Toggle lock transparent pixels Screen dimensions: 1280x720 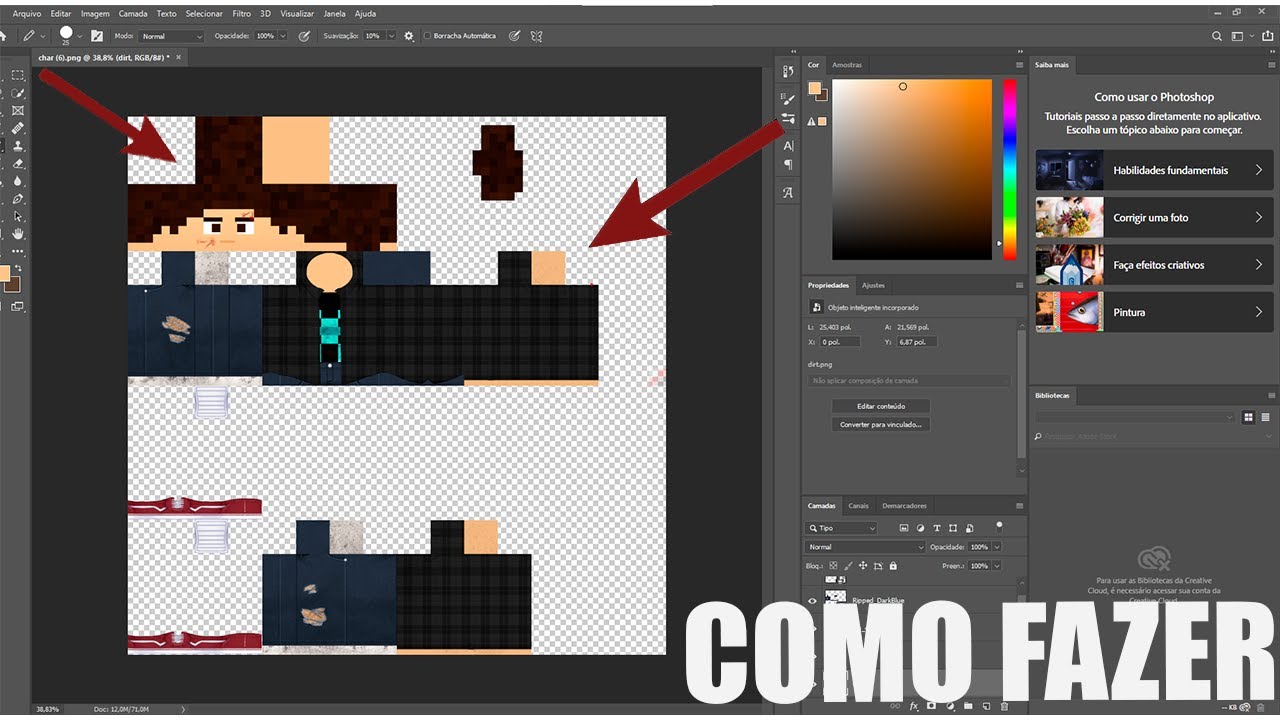point(833,565)
